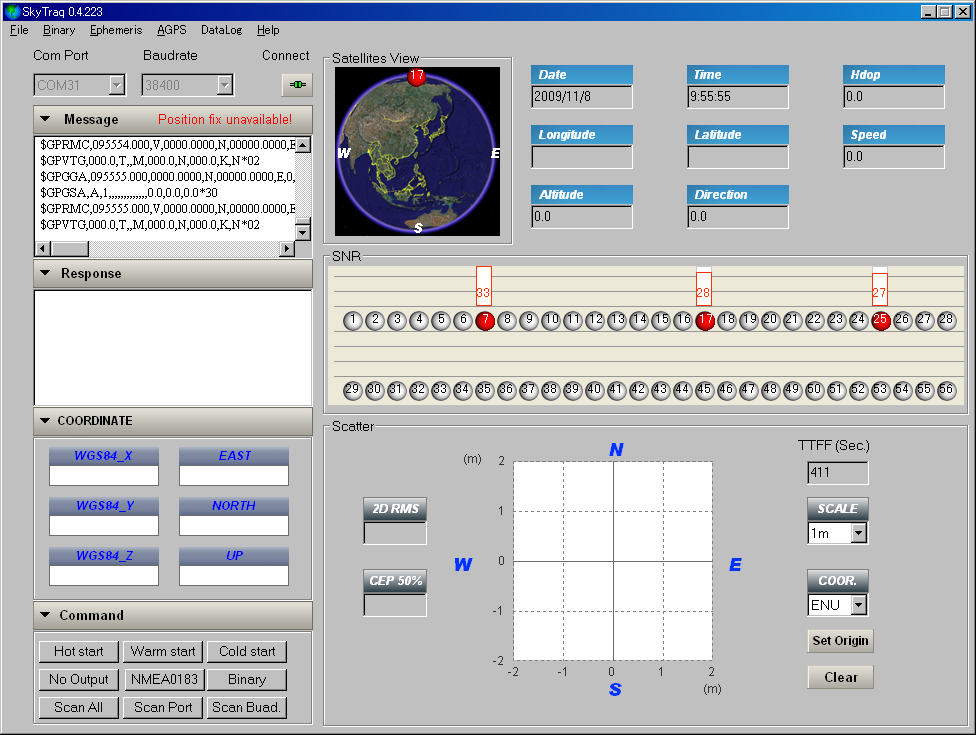Click the SNR bar labeled 28

coord(703,289)
